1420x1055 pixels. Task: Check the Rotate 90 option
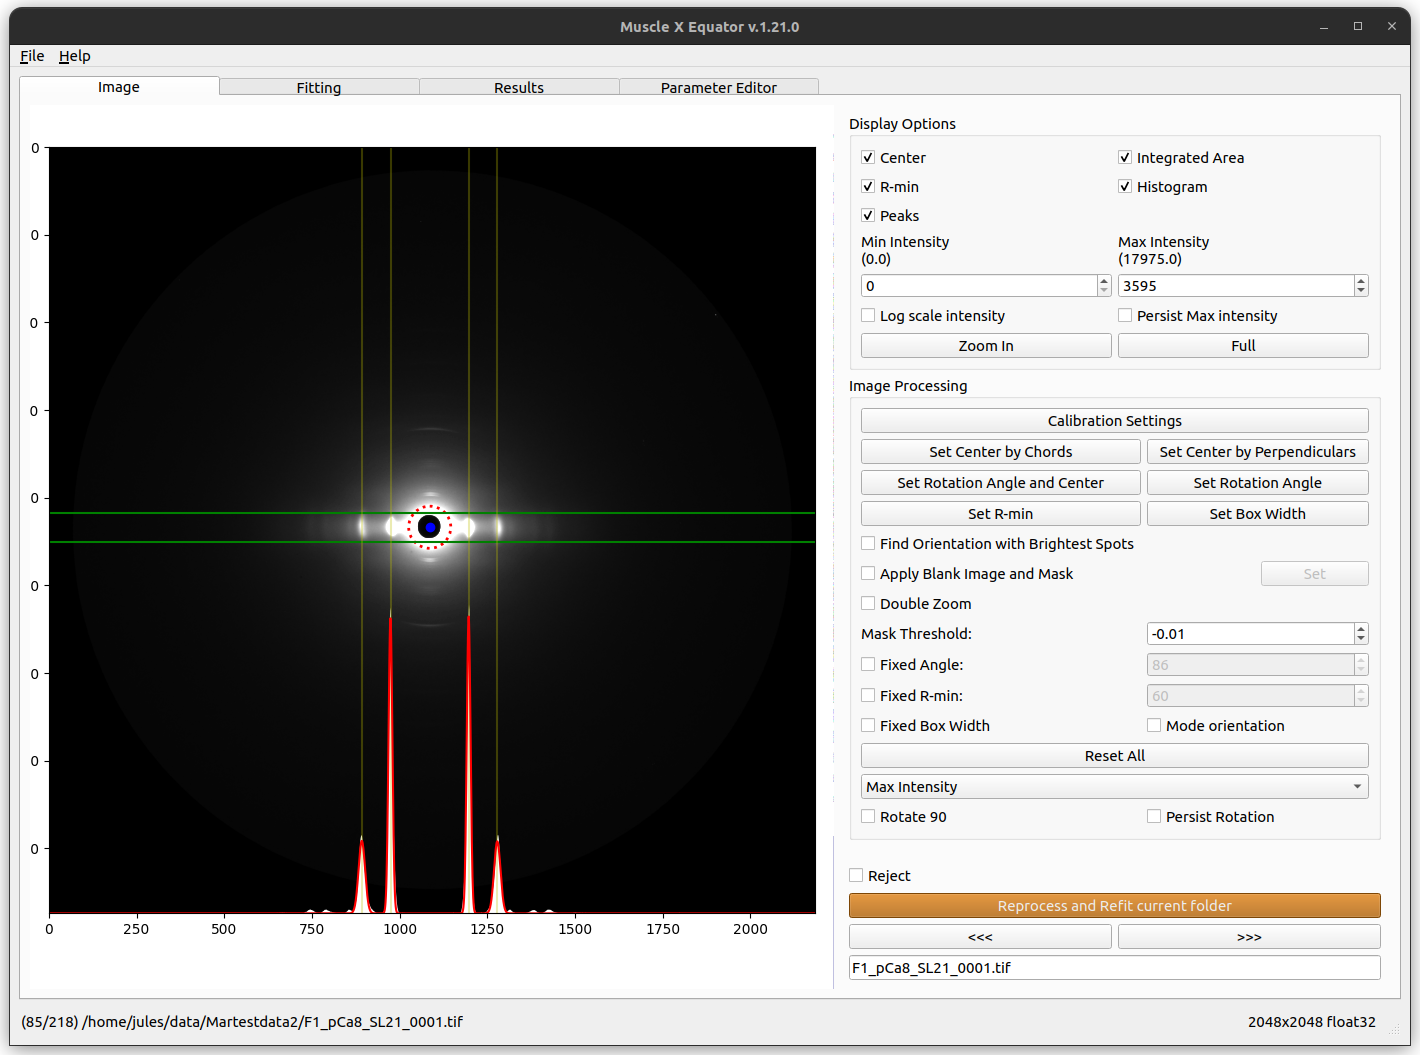click(x=868, y=817)
